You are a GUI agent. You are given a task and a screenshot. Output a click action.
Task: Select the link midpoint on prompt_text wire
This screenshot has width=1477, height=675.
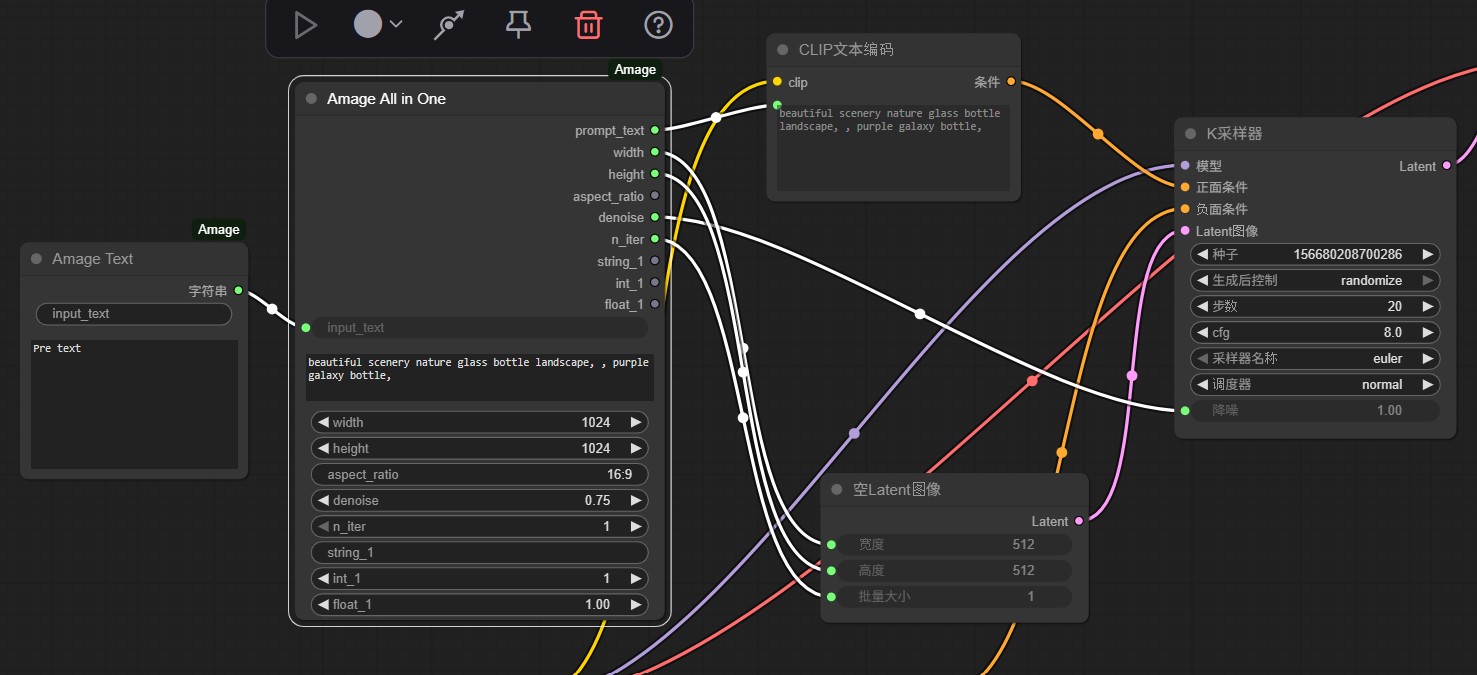coord(716,117)
